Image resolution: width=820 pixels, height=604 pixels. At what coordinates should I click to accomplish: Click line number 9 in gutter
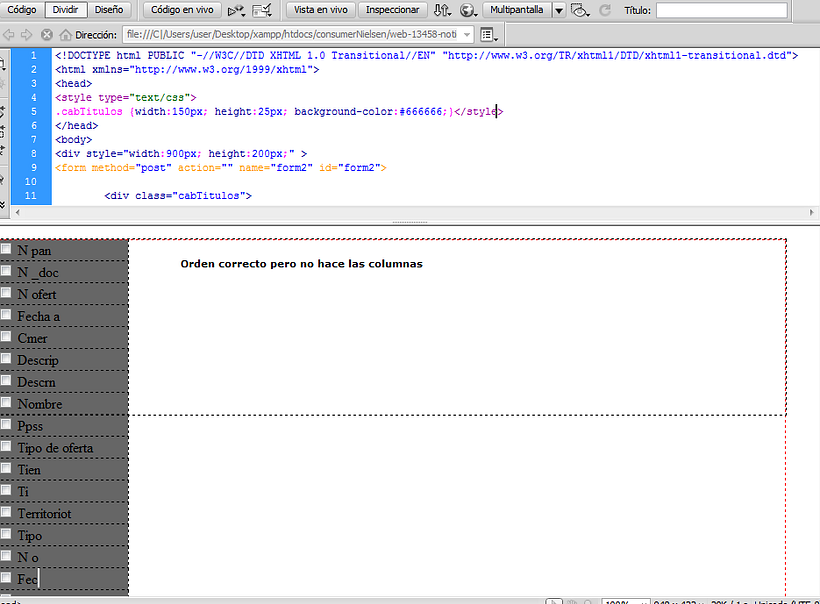(33, 168)
